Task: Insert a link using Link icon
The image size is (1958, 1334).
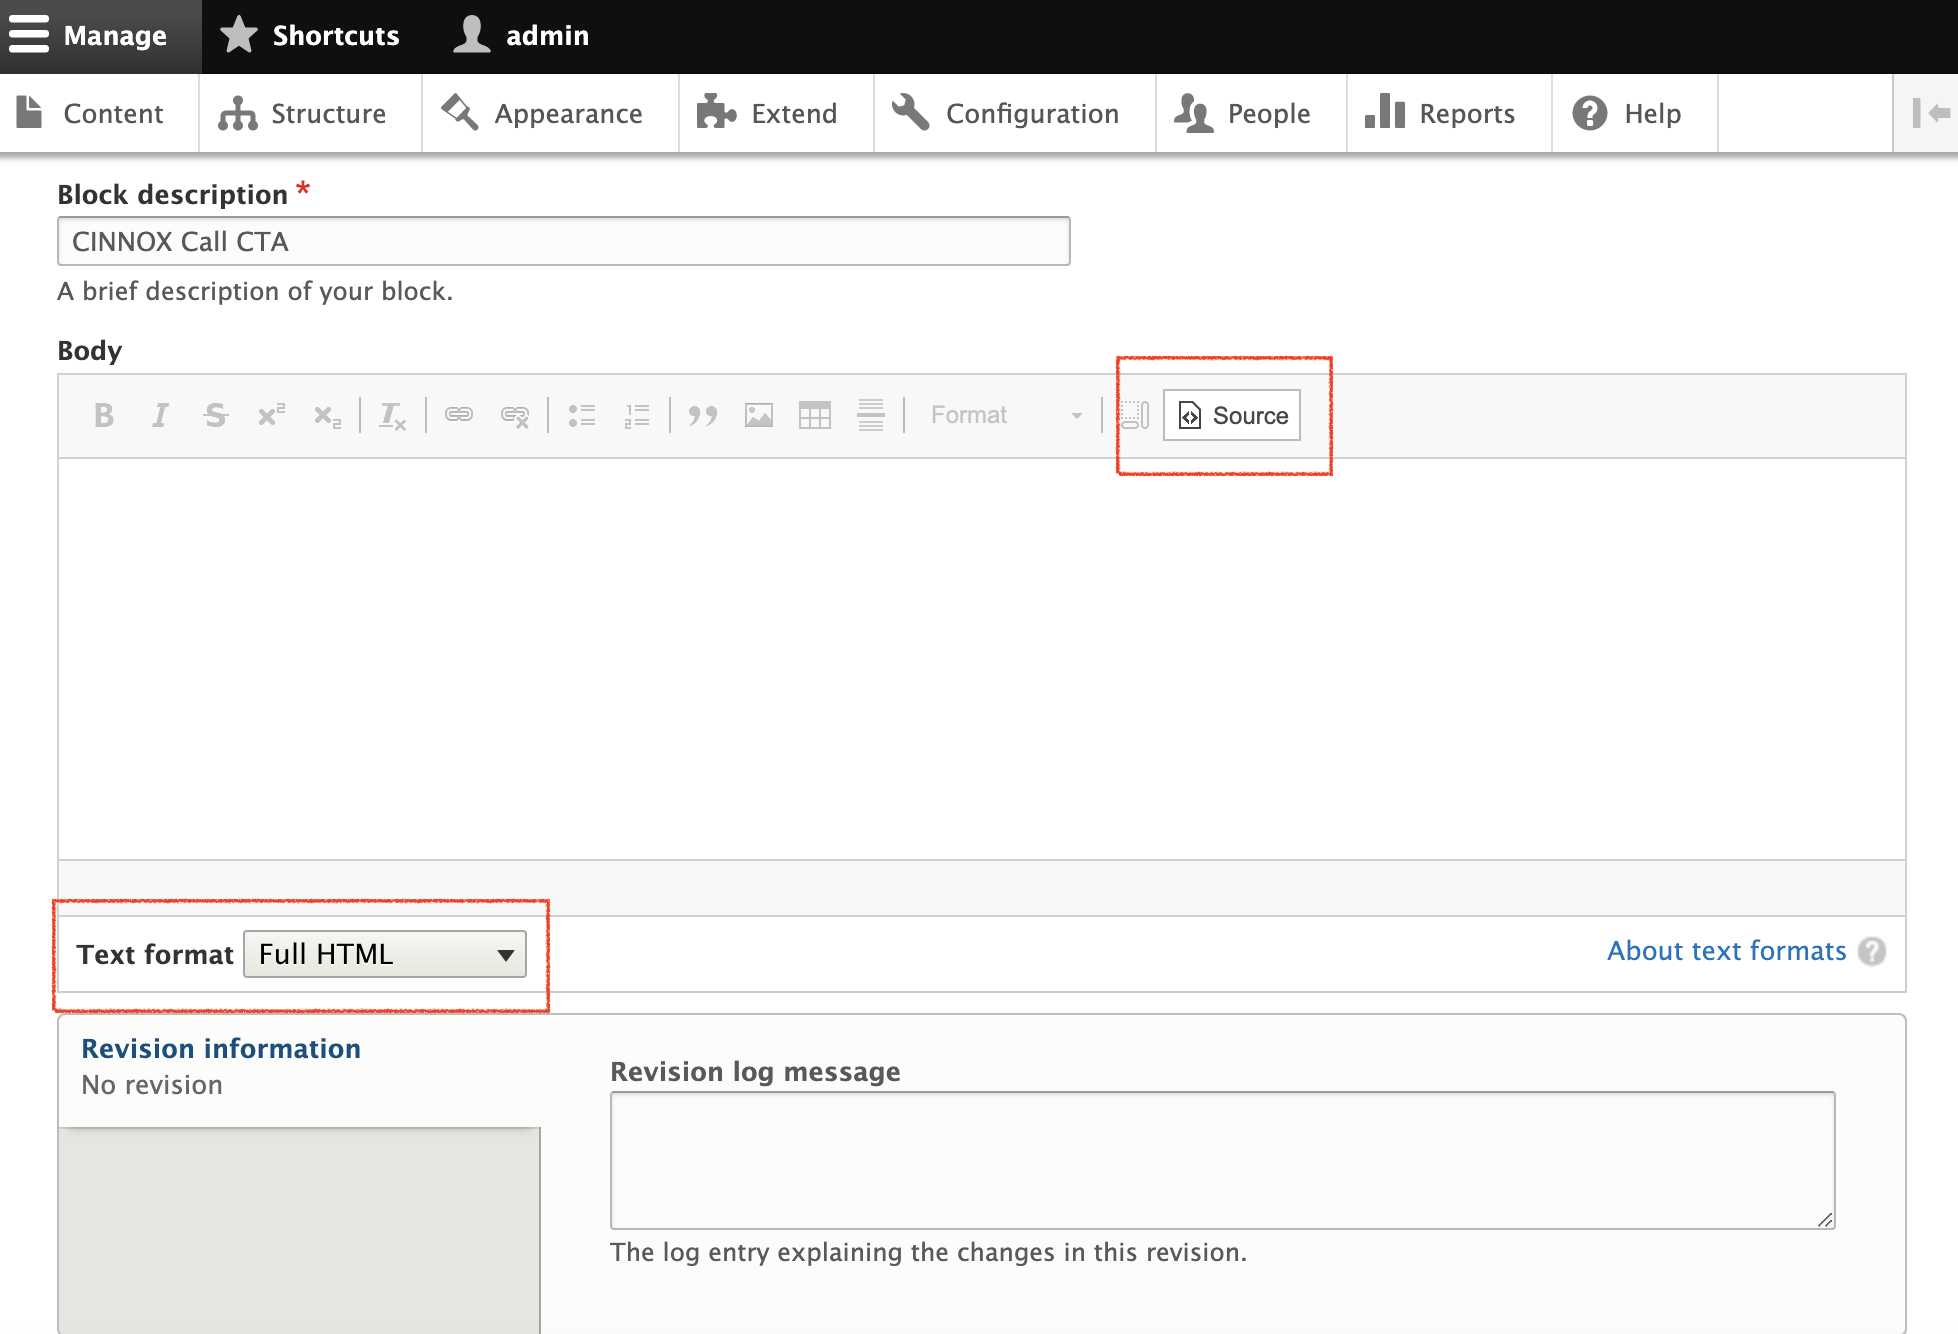Action: tap(459, 415)
